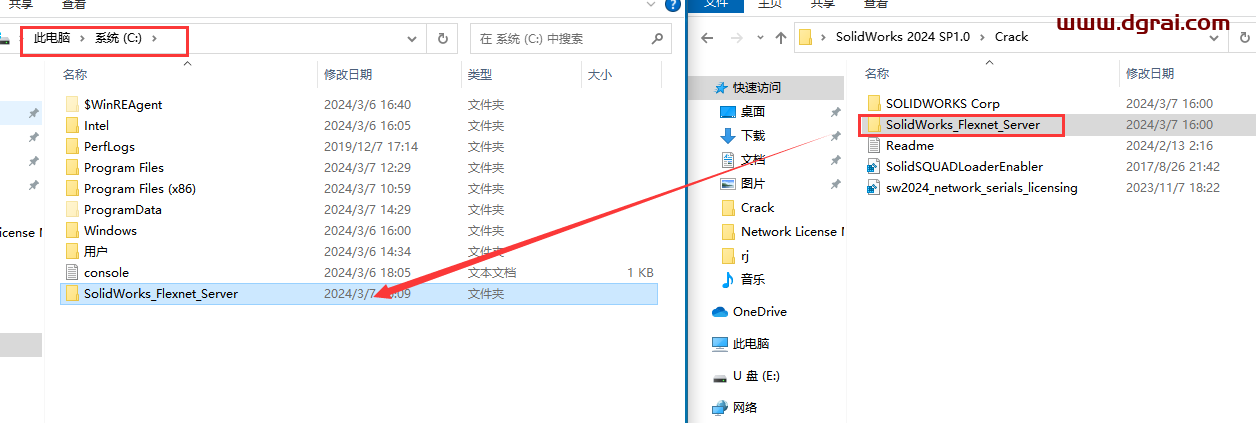
Task: Select the Program Files (x86) folder icon
Action: [x=71, y=188]
